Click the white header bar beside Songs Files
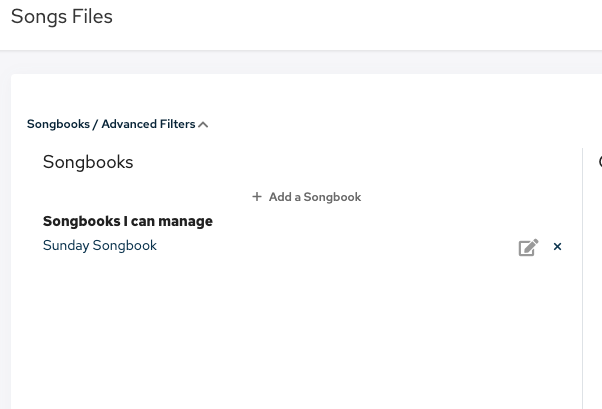This screenshot has width=602, height=409. pos(350,20)
